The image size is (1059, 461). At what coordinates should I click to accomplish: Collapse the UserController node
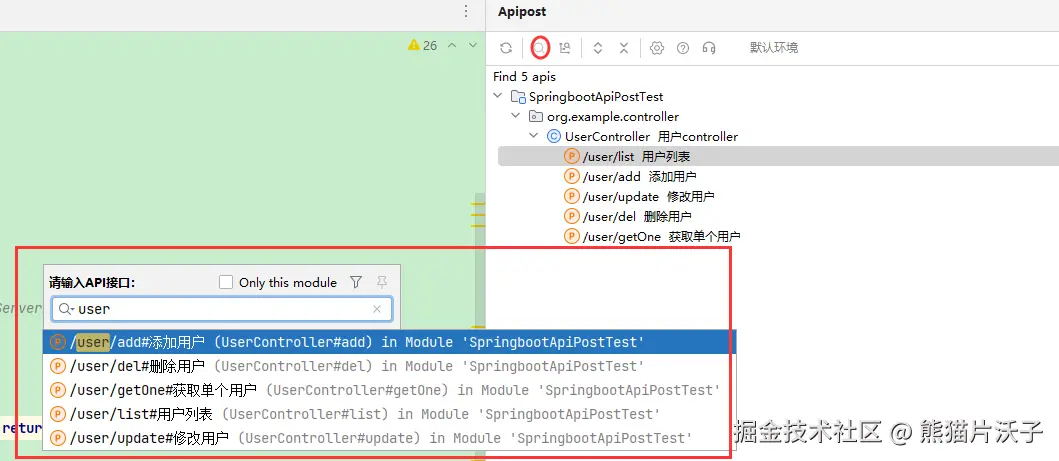coord(534,136)
